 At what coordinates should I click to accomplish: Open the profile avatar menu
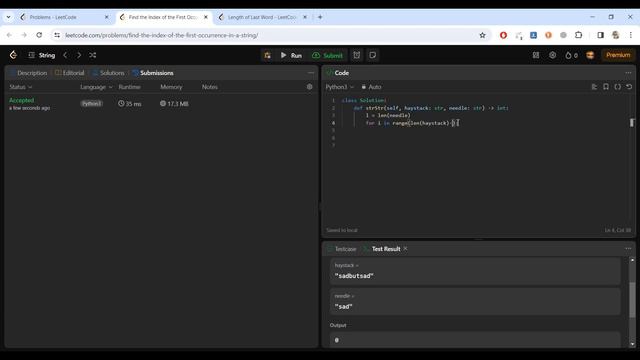tap(590, 55)
